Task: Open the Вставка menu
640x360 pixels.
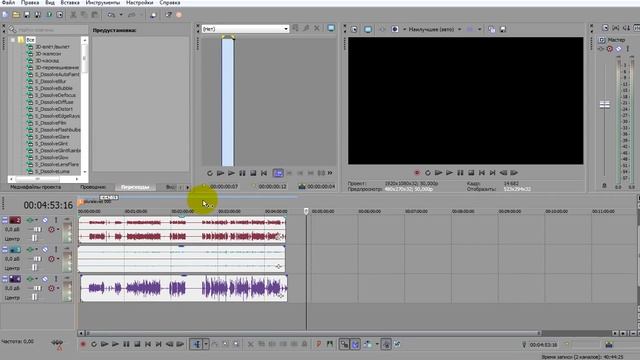Action: [x=70, y=2]
